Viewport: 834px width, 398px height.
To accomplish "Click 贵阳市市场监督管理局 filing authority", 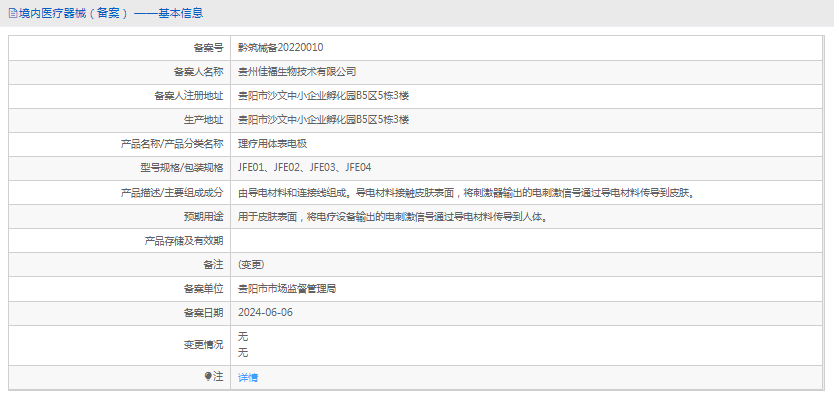I will (287, 289).
